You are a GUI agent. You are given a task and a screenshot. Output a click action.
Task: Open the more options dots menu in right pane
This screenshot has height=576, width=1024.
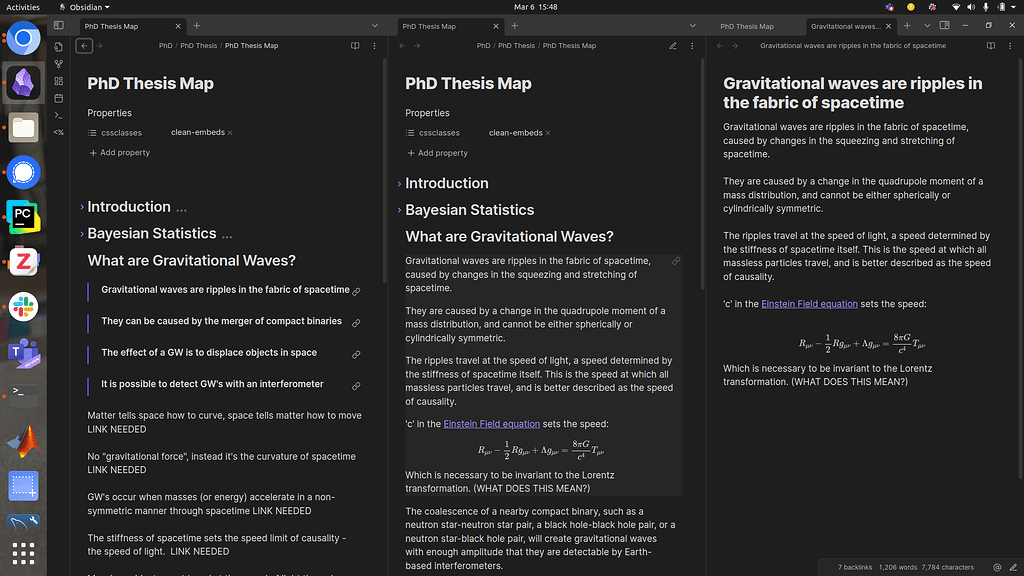(1012, 45)
